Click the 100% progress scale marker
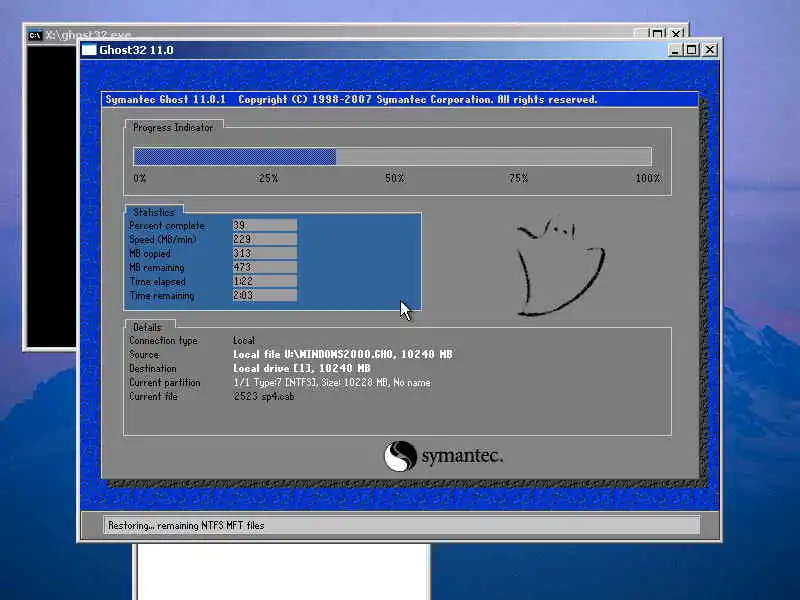 [648, 178]
